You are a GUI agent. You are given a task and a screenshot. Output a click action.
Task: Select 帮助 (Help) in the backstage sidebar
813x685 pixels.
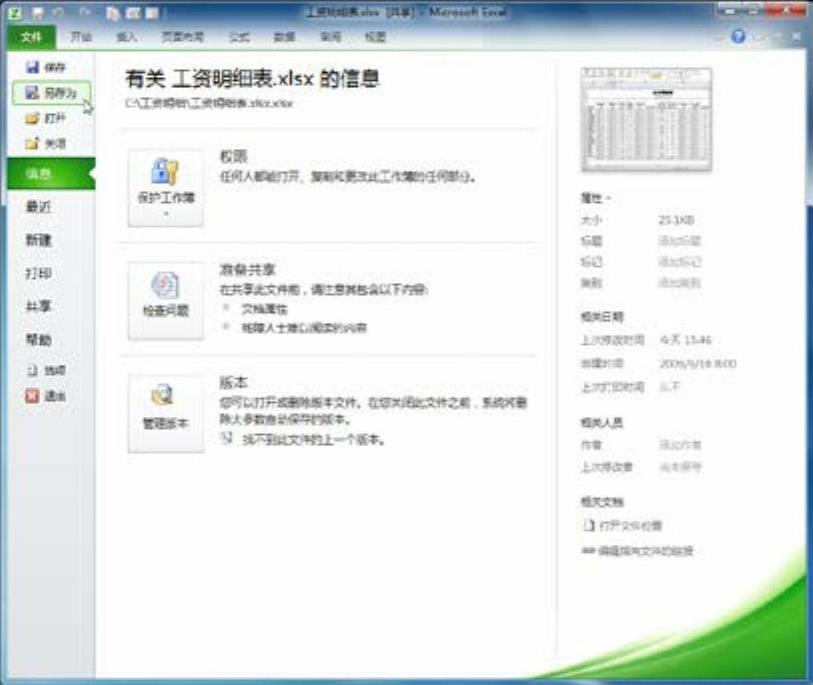coord(38,340)
